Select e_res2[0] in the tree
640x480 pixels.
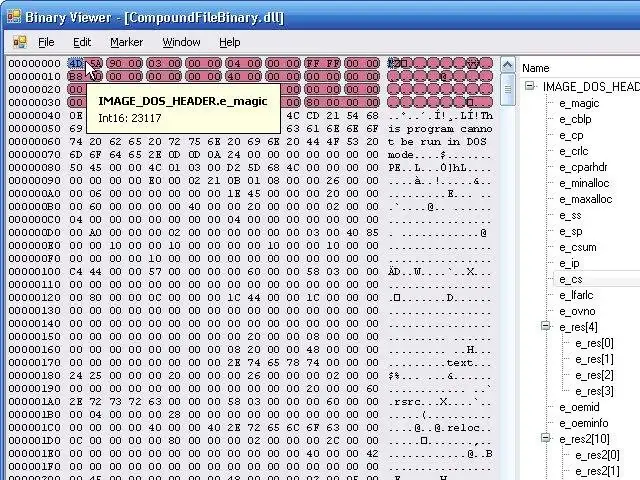(598, 455)
